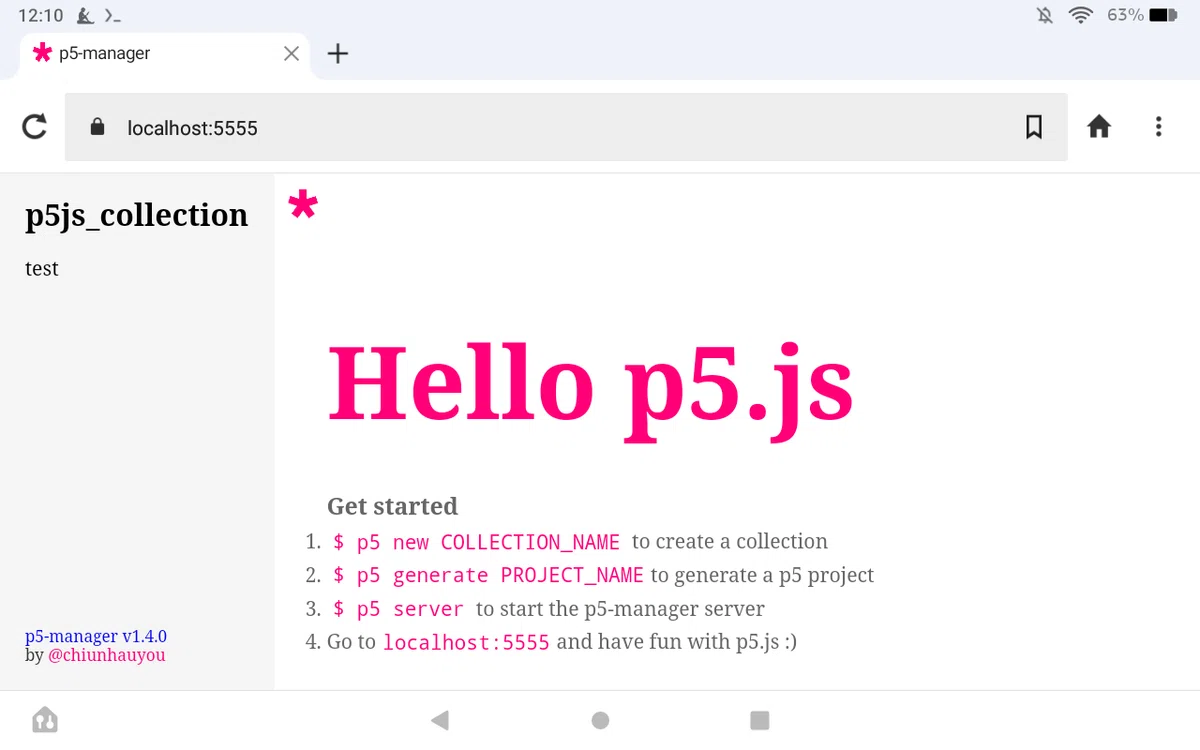This screenshot has width=1200, height=750.
Task: Visit the @chiunhauyou author link
Action: coord(107,655)
